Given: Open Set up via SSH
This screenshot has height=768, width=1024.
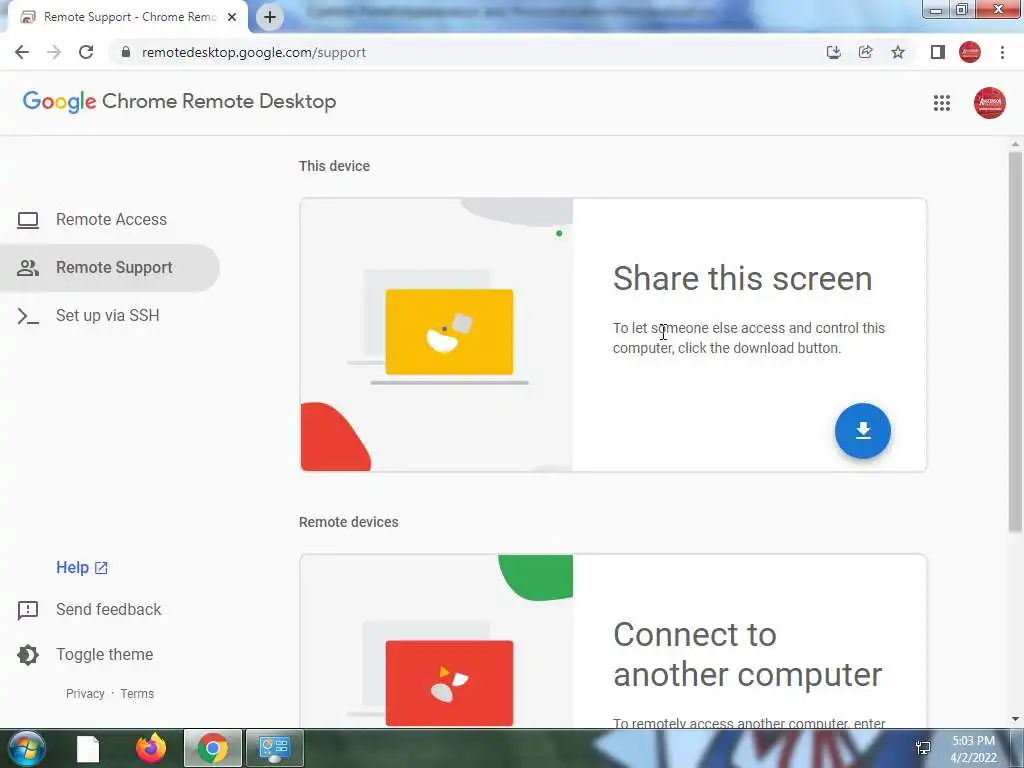Looking at the screenshot, I should pos(110,315).
